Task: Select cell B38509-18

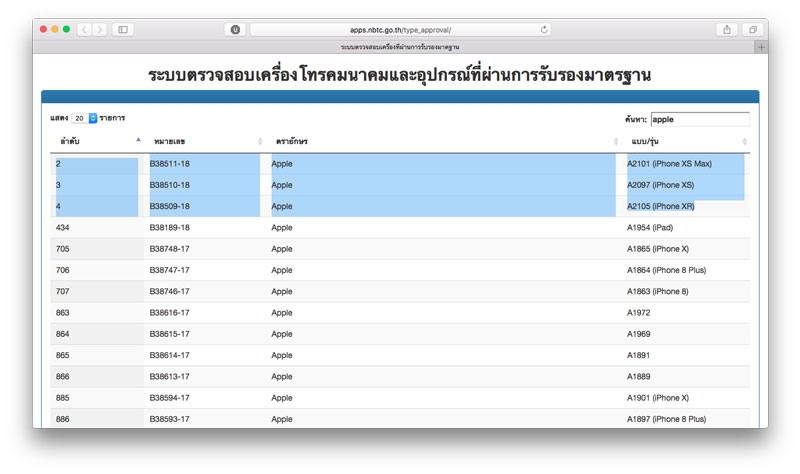Action: click(169, 206)
